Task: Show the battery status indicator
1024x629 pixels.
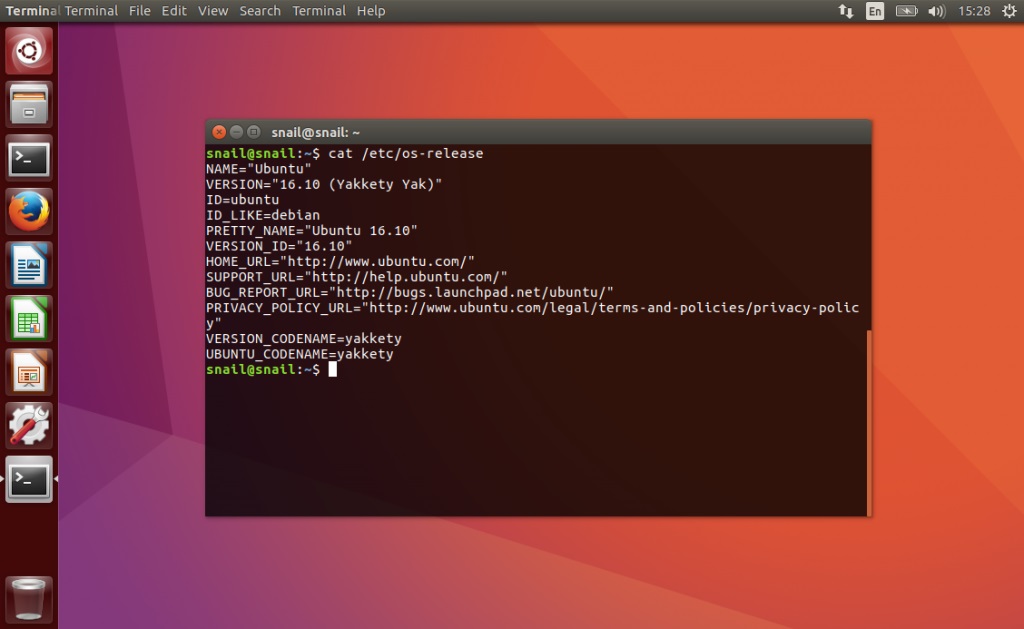Action: (906, 11)
